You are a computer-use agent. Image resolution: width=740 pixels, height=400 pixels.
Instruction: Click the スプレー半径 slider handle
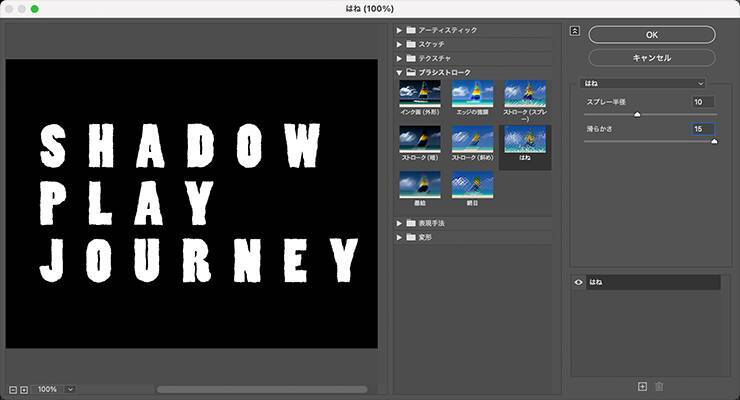[636, 115]
